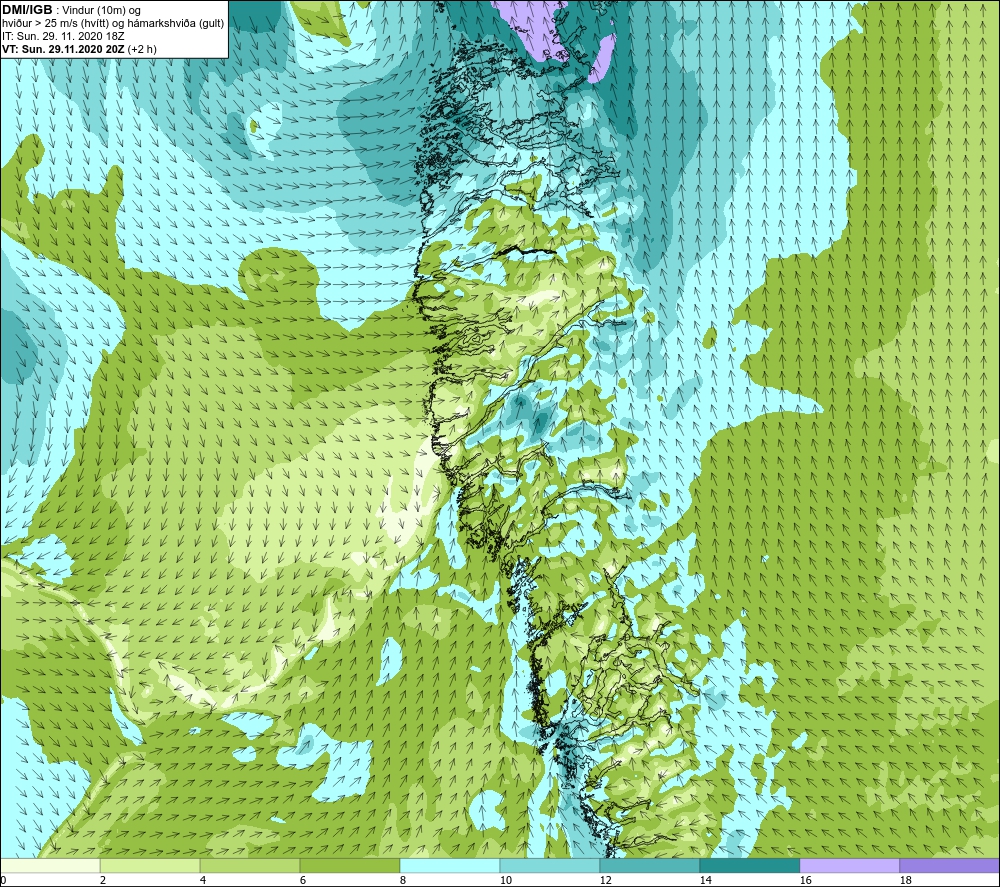Click the 14–16 m/s dark teal legend swatch

point(749,866)
